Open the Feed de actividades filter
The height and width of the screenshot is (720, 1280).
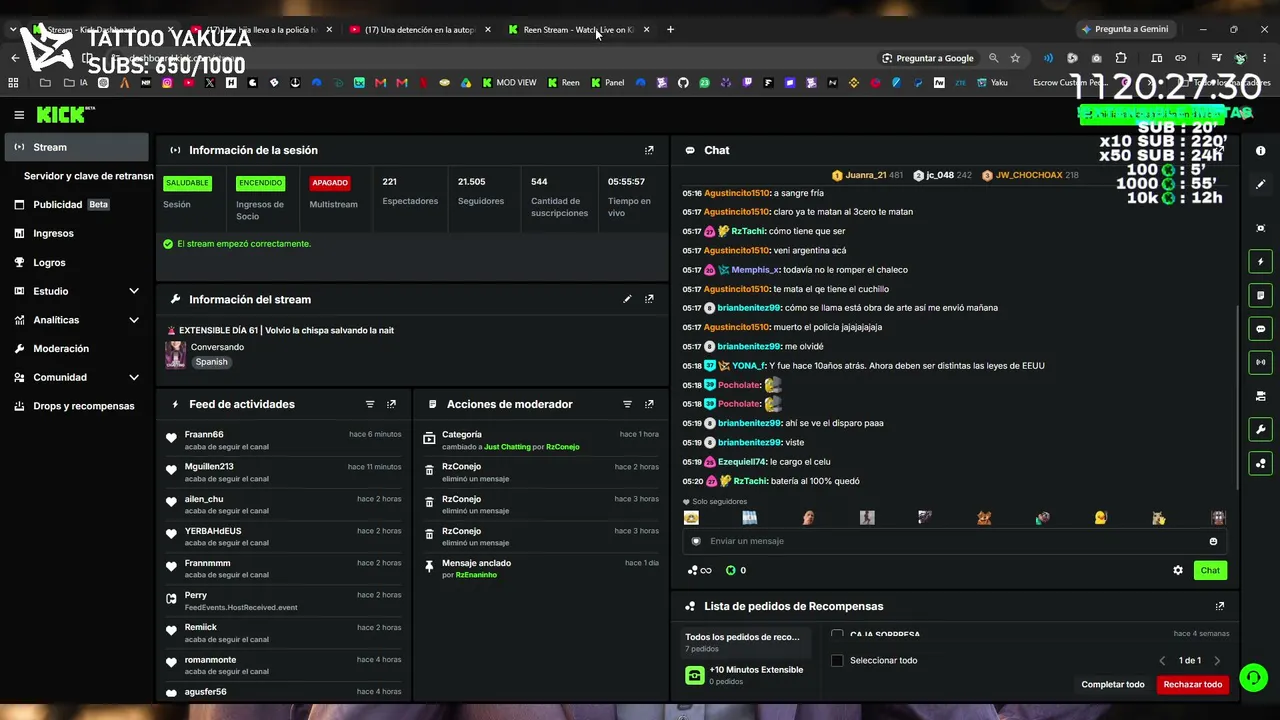(x=370, y=404)
